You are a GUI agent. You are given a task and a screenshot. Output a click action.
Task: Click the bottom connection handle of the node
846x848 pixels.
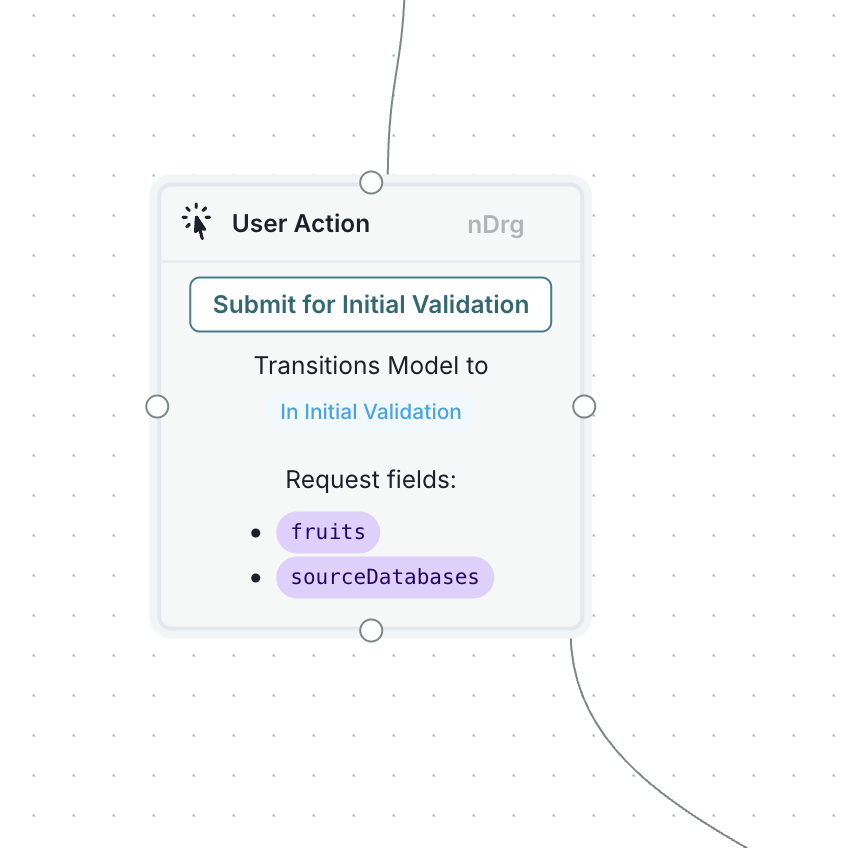pos(371,630)
